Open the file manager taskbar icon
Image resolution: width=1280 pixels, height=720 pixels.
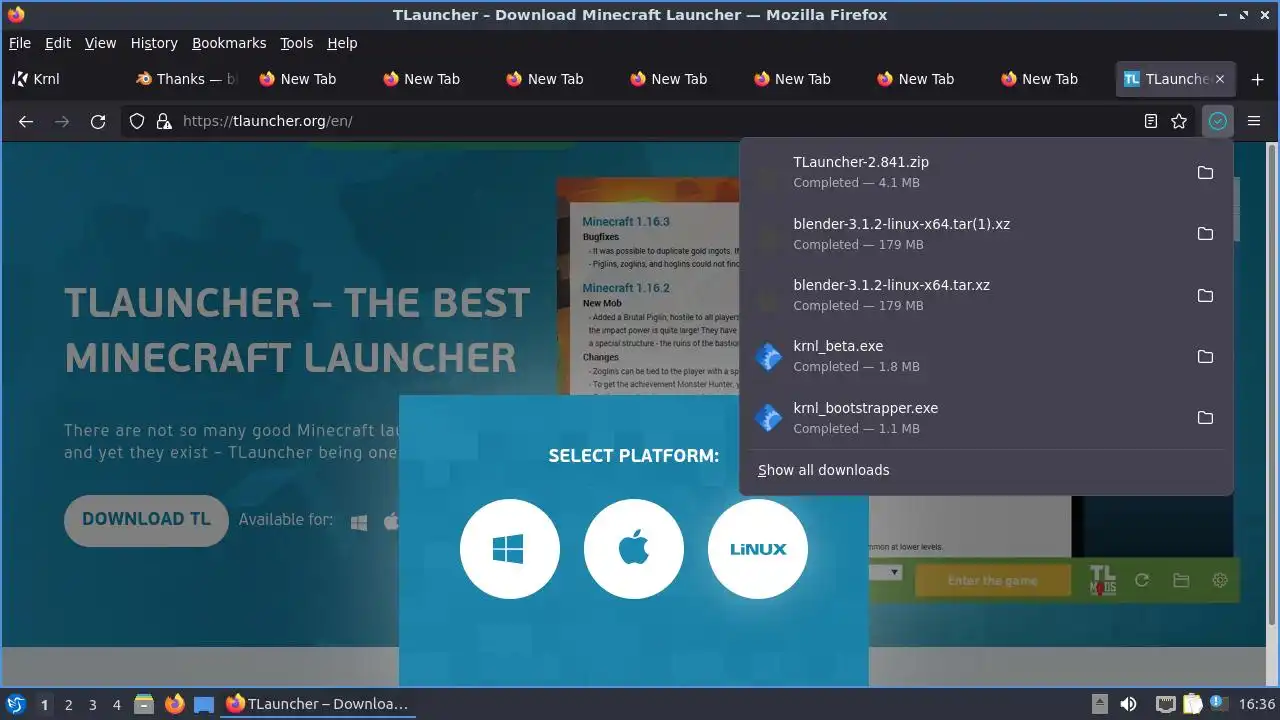[x=144, y=704]
